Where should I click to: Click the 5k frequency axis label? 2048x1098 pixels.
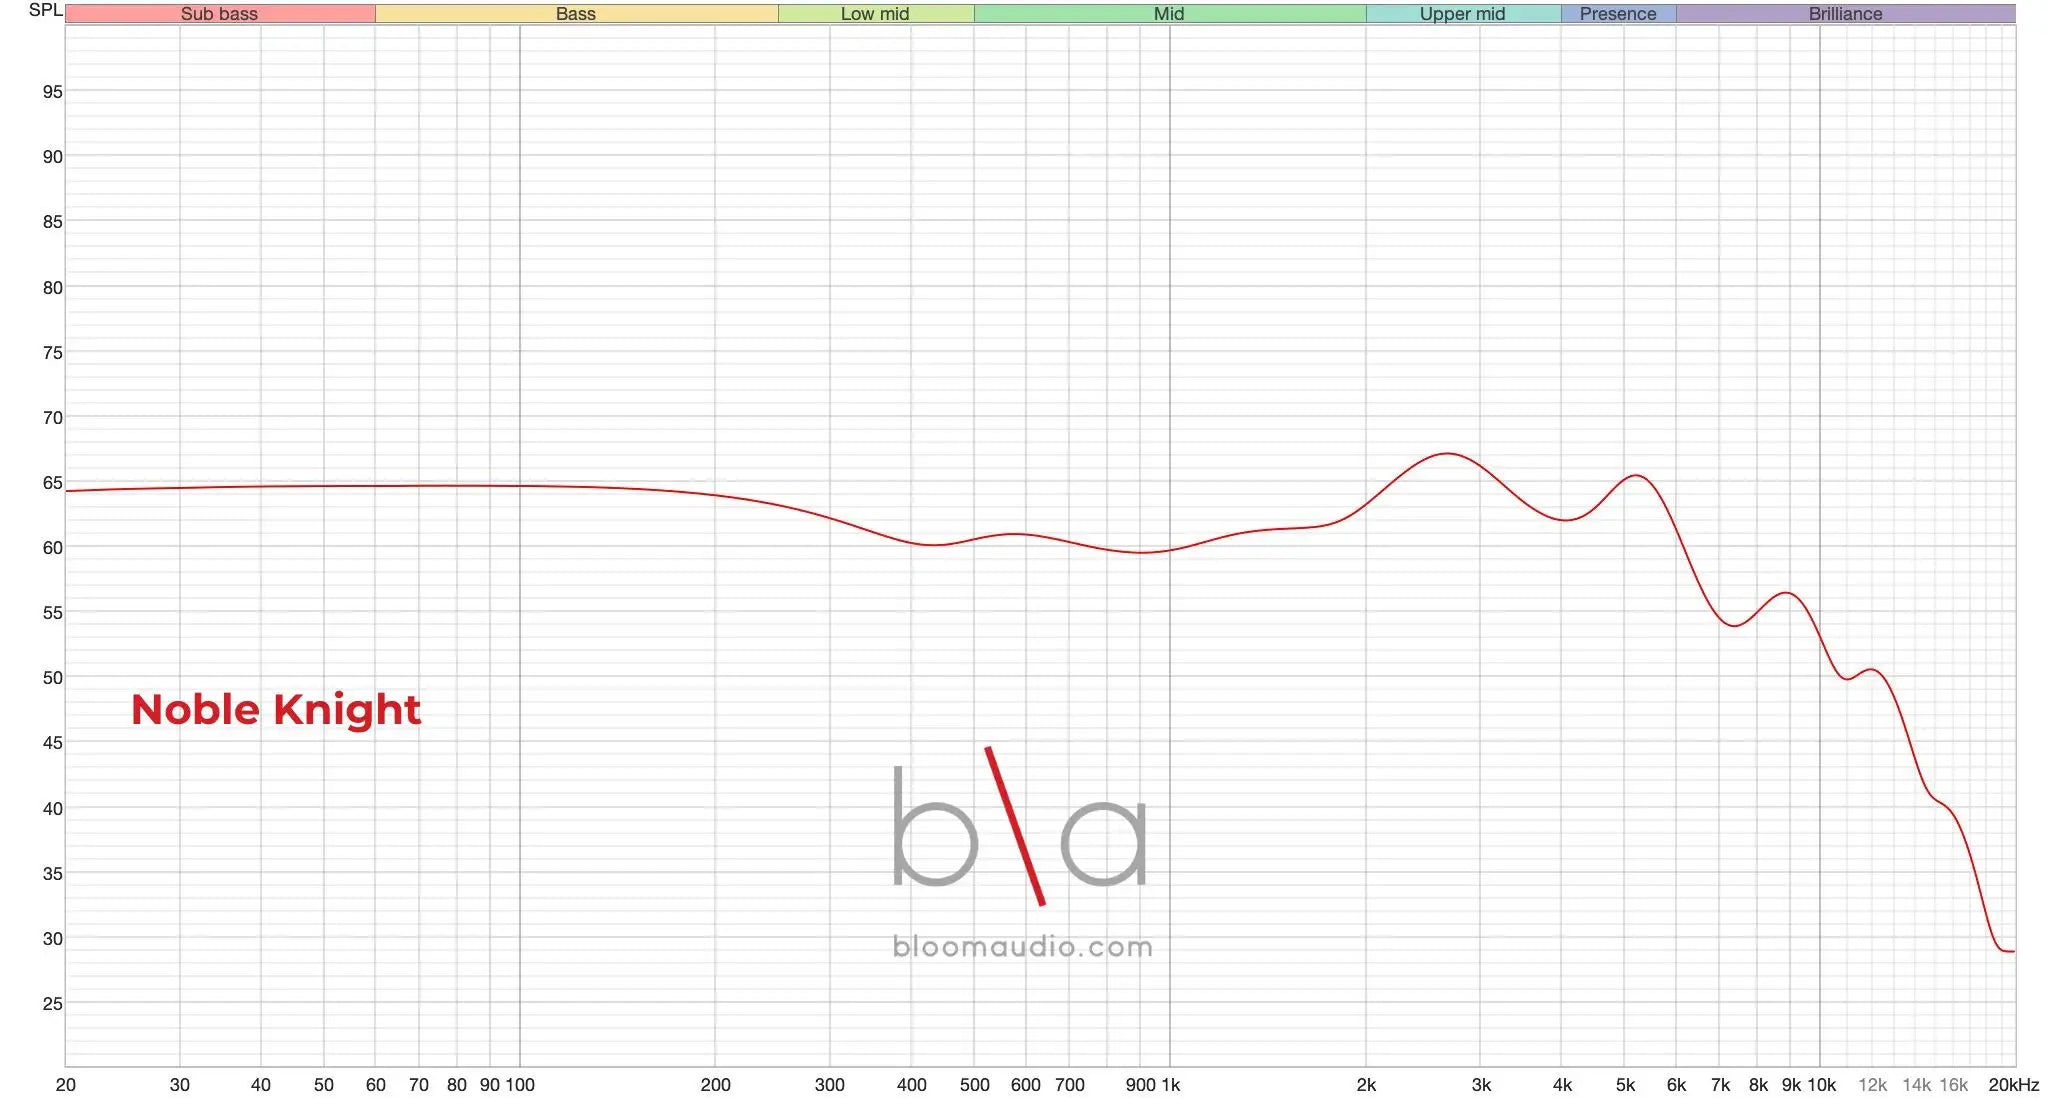coord(1625,1085)
